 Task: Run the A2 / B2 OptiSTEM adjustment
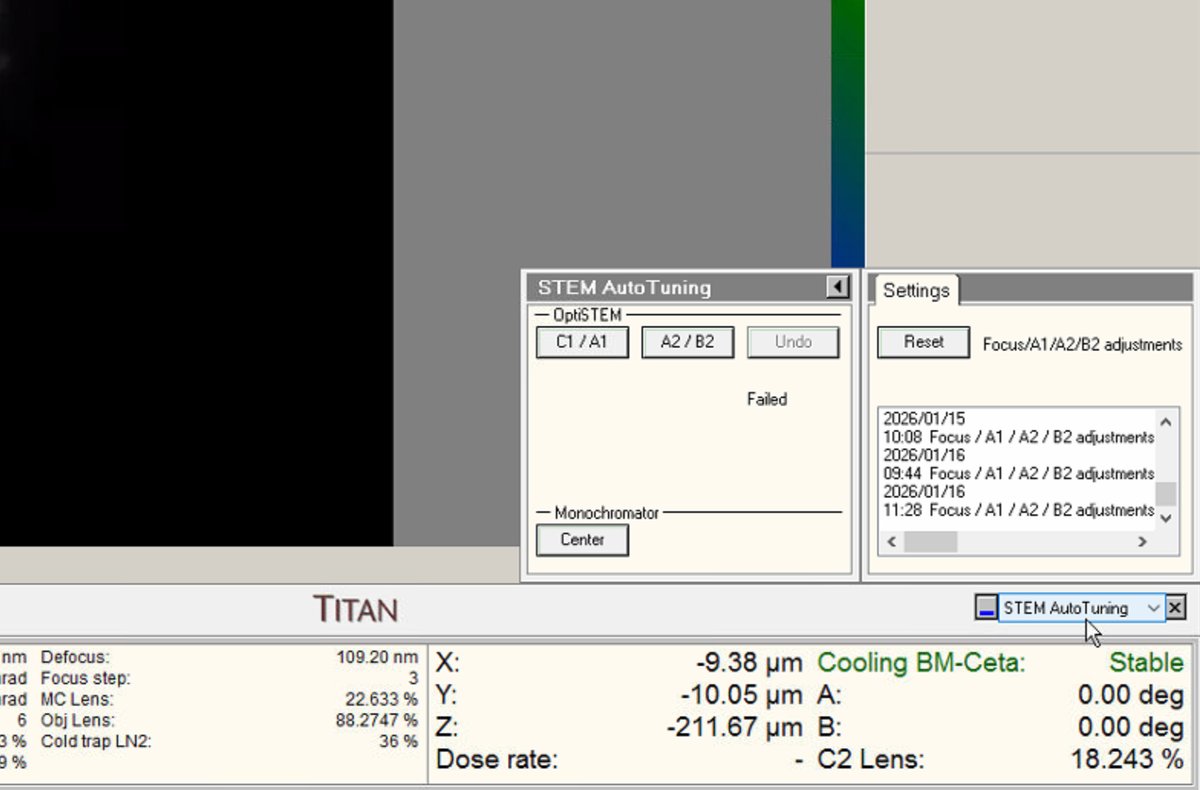click(687, 342)
